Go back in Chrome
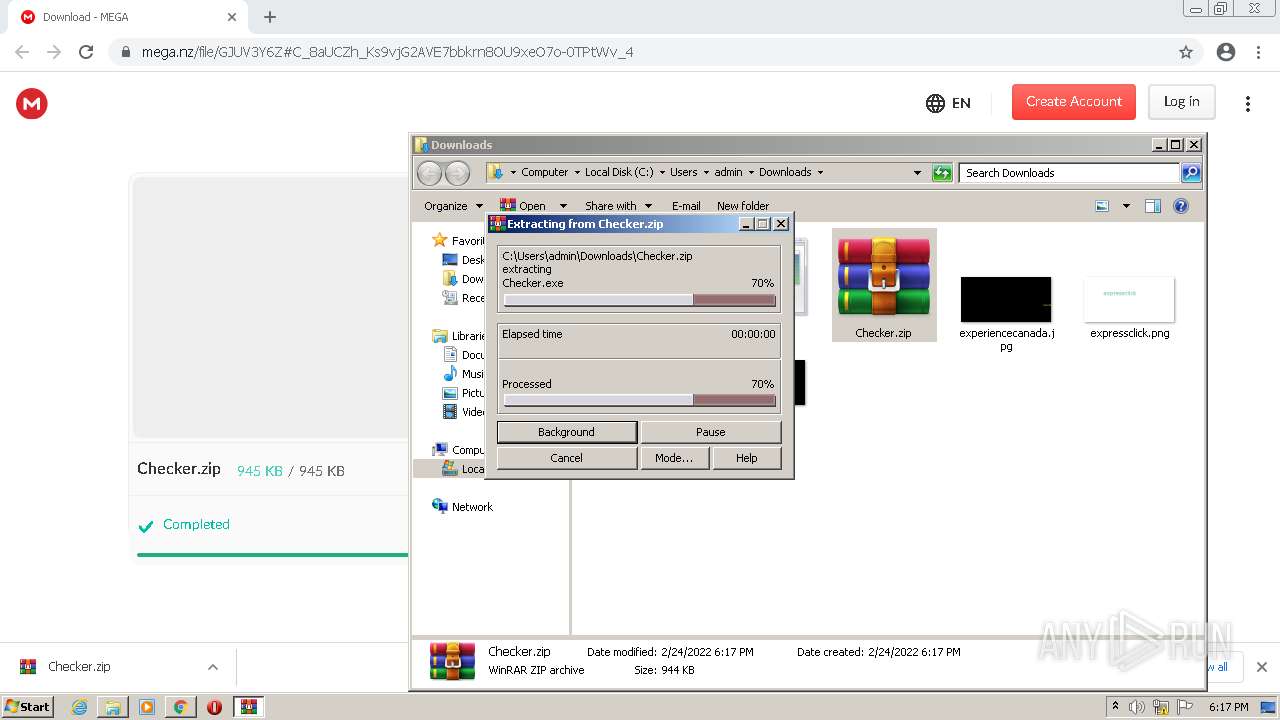This screenshot has width=1280, height=720. point(22,52)
